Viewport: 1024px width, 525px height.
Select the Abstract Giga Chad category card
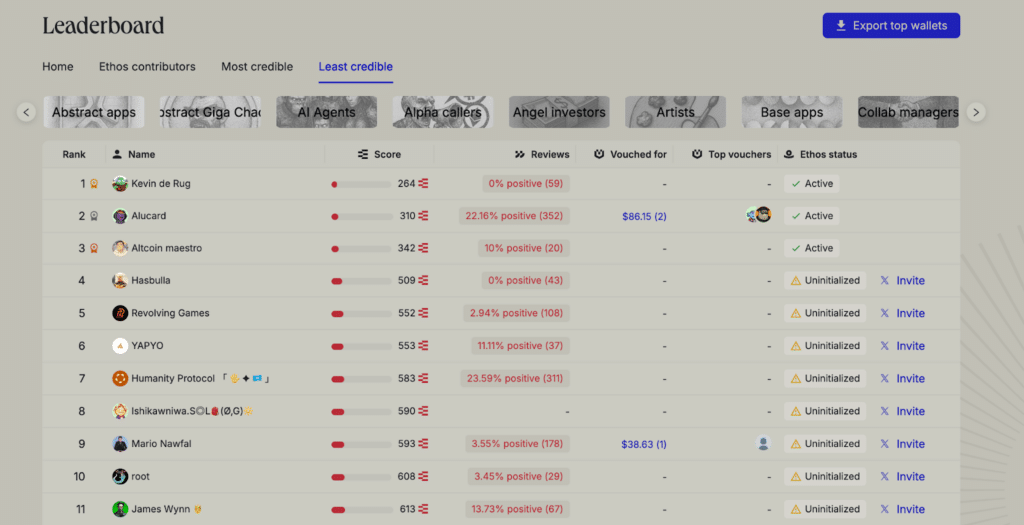tap(210, 112)
